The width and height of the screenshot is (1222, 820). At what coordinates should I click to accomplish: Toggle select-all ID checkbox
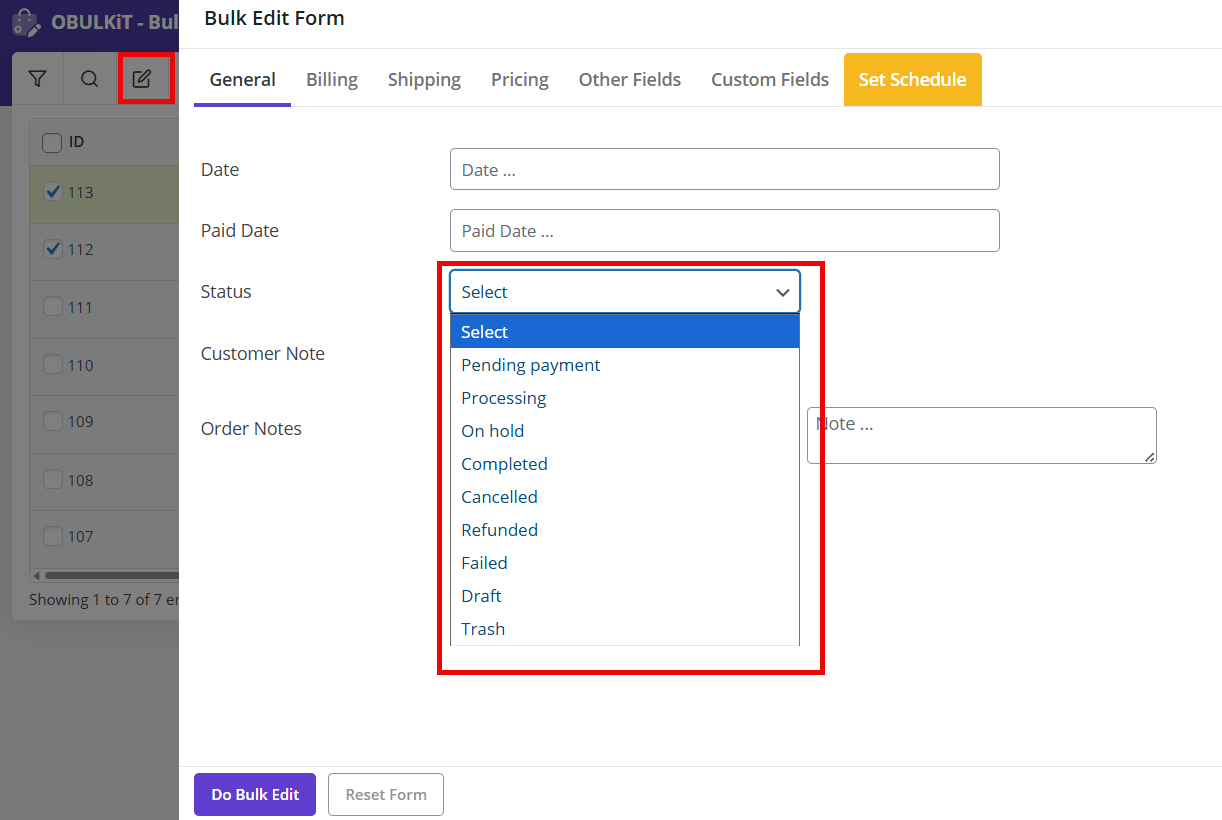52,142
